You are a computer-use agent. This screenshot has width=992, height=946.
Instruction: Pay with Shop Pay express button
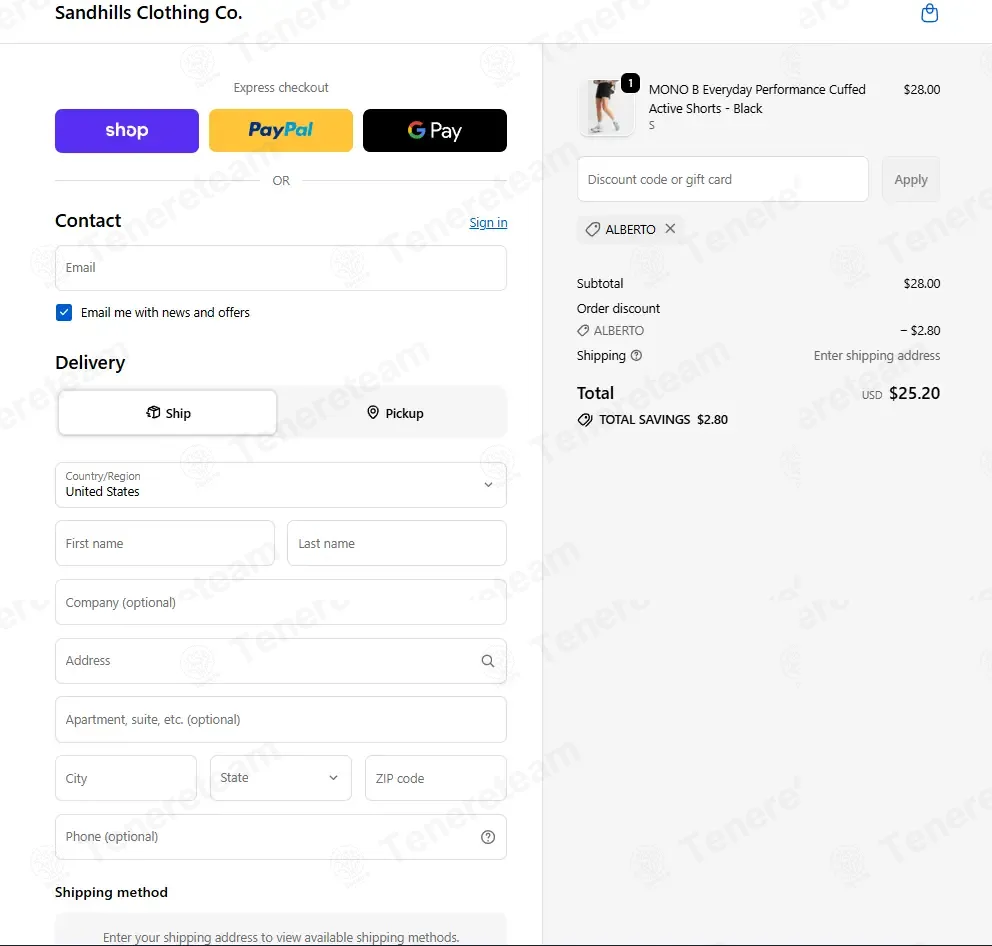(127, 130)
